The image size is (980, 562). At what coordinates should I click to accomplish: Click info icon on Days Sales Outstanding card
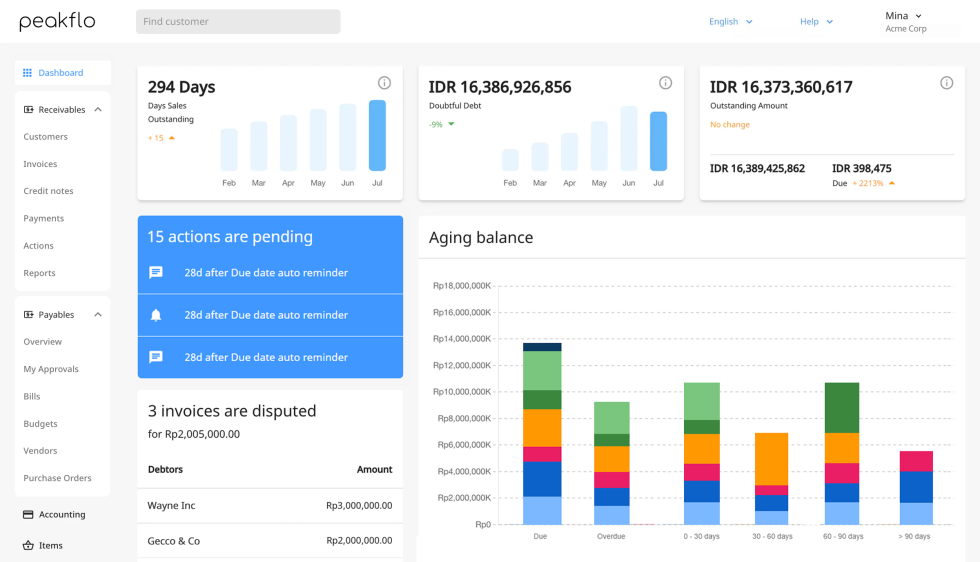[384, 83]
